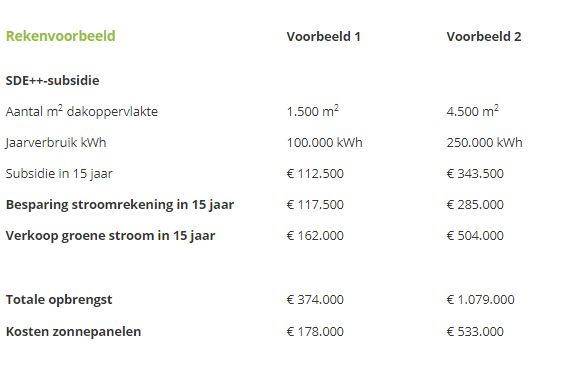
Task: Select the 250.000 kWh value
Action: (484, 142)
